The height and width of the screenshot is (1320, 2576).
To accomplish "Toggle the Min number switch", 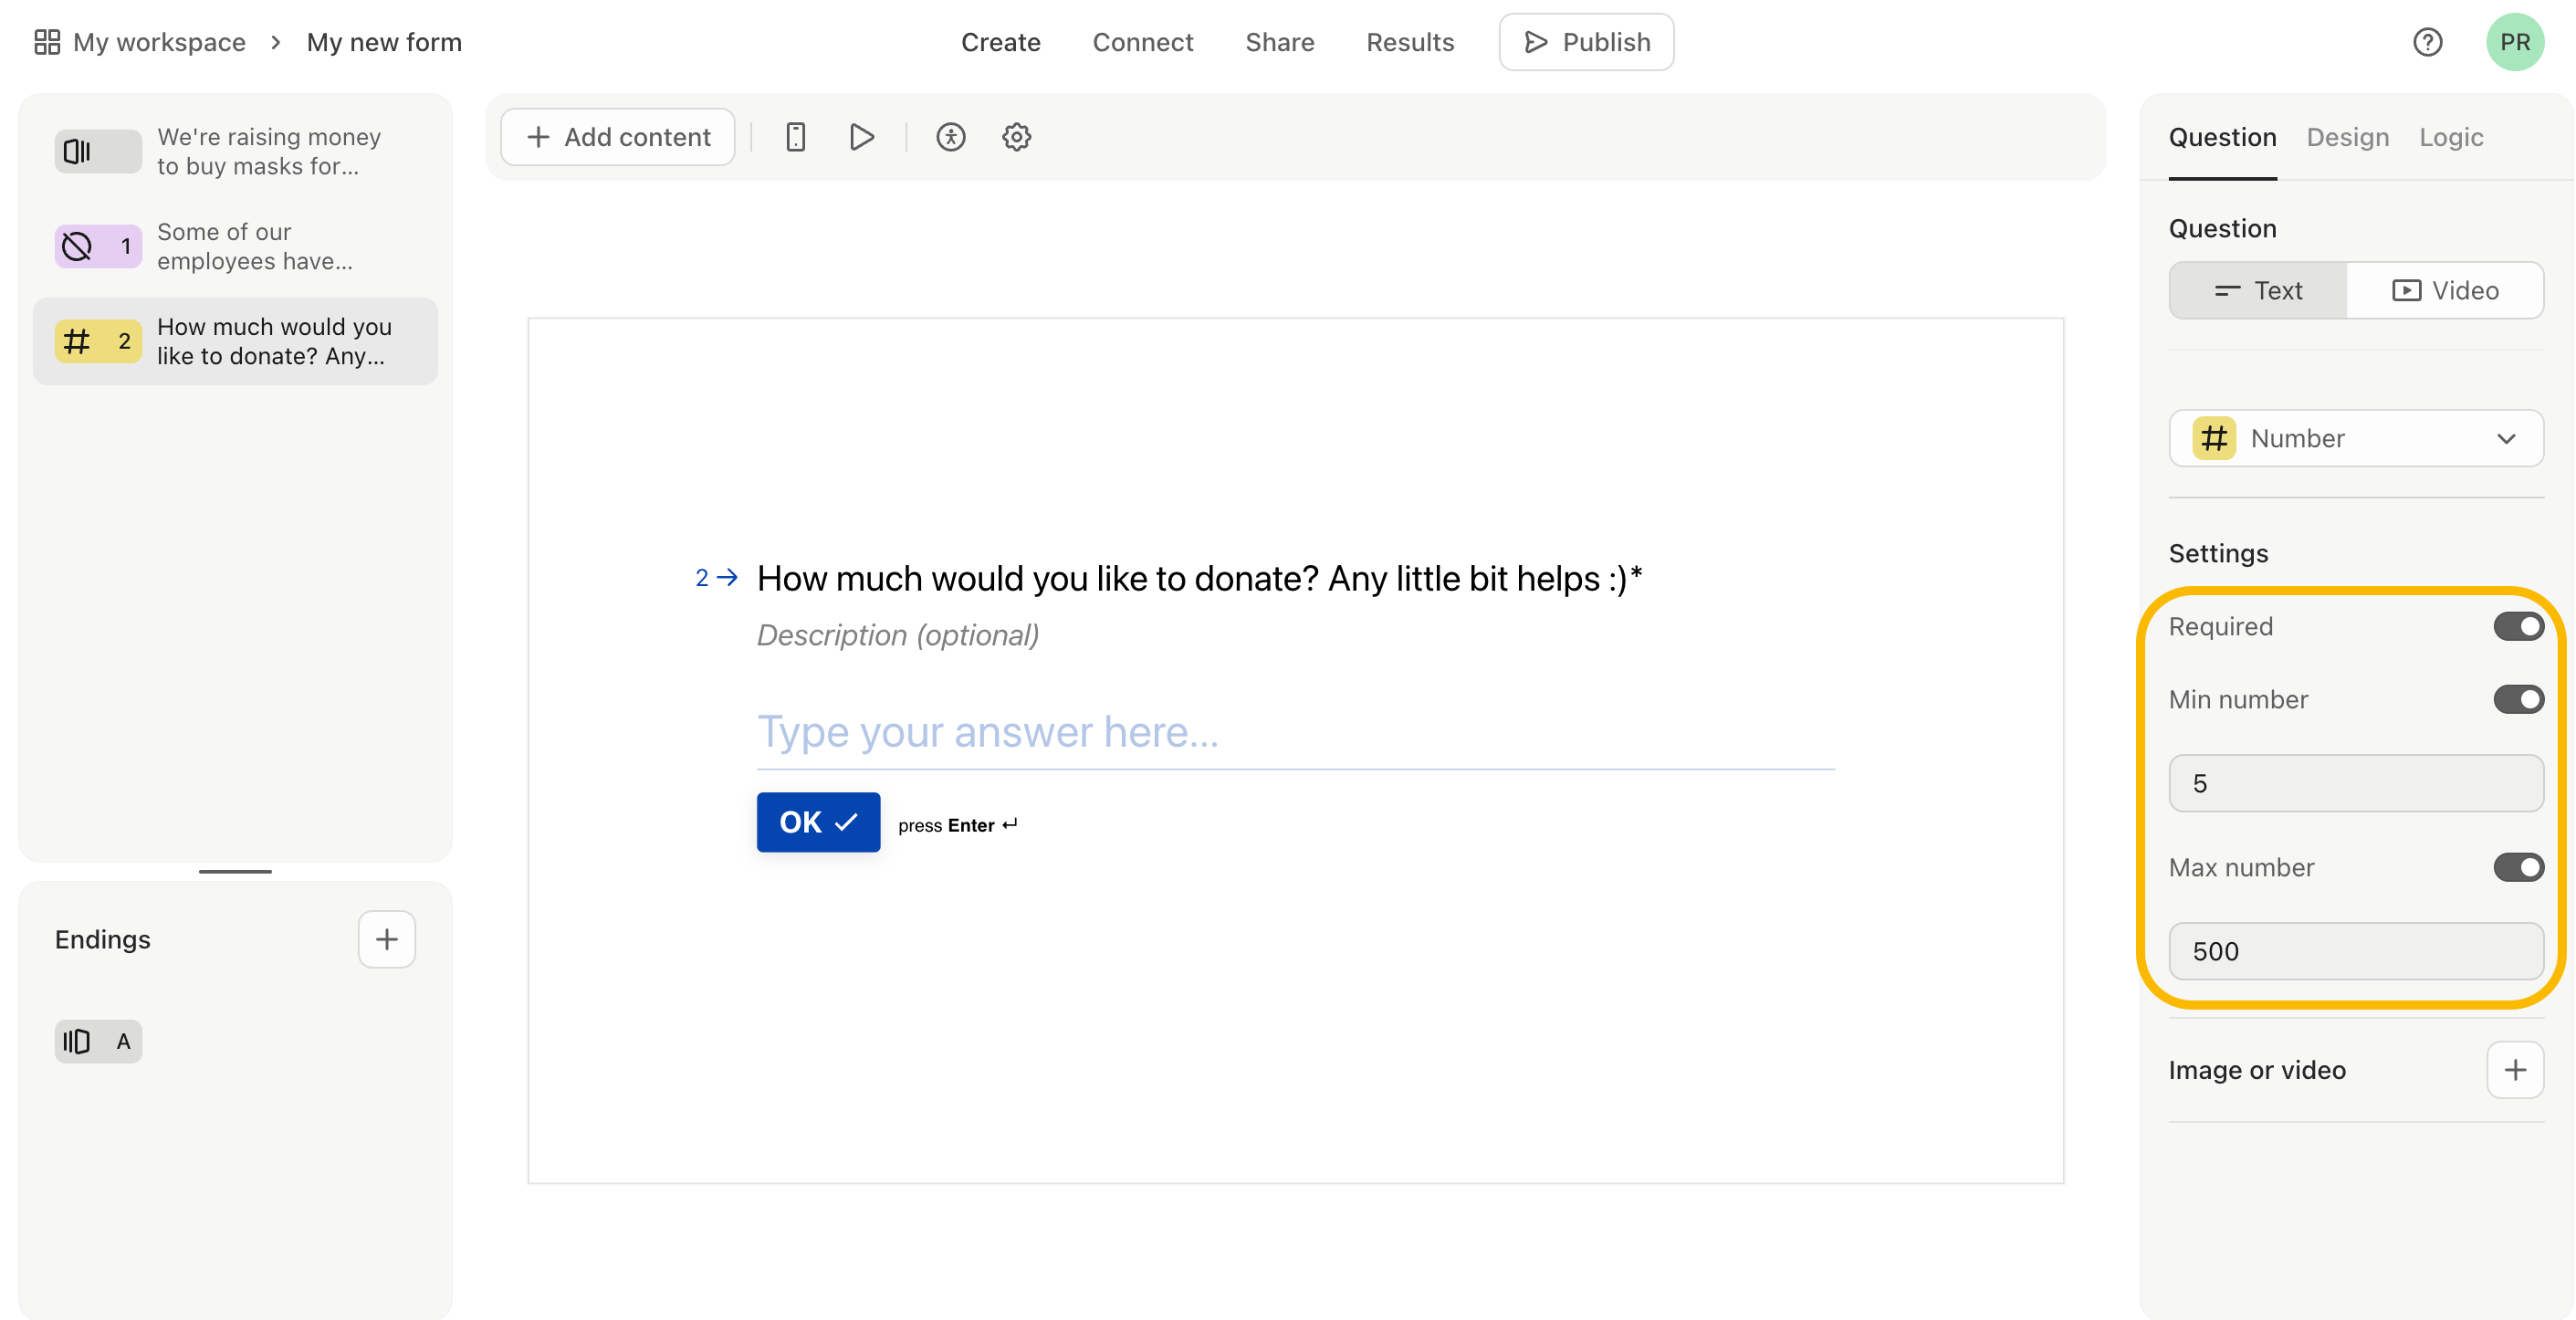I will pos(2518,699).
